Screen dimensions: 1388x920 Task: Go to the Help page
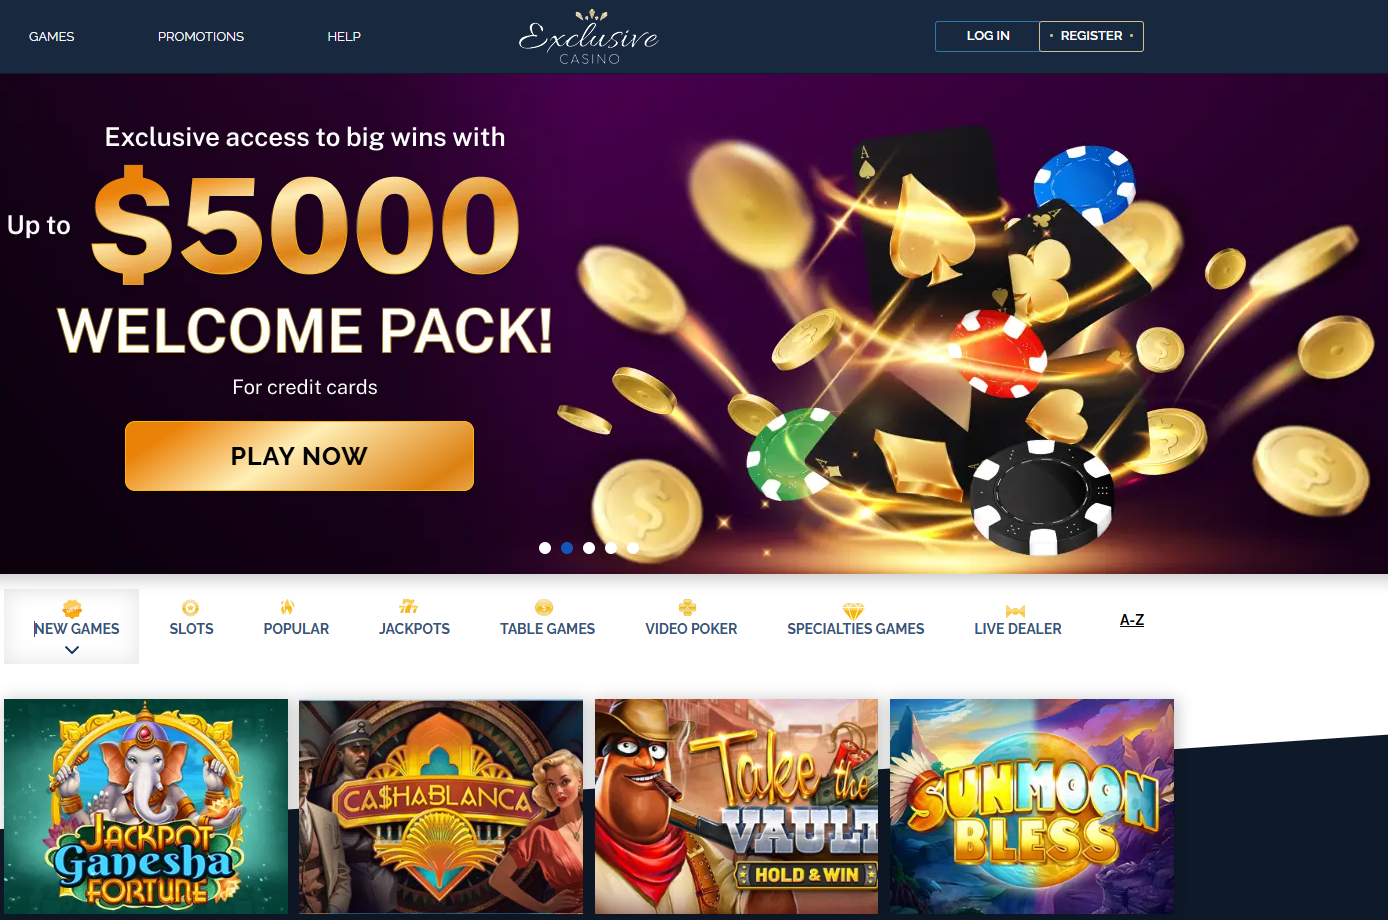344,36
